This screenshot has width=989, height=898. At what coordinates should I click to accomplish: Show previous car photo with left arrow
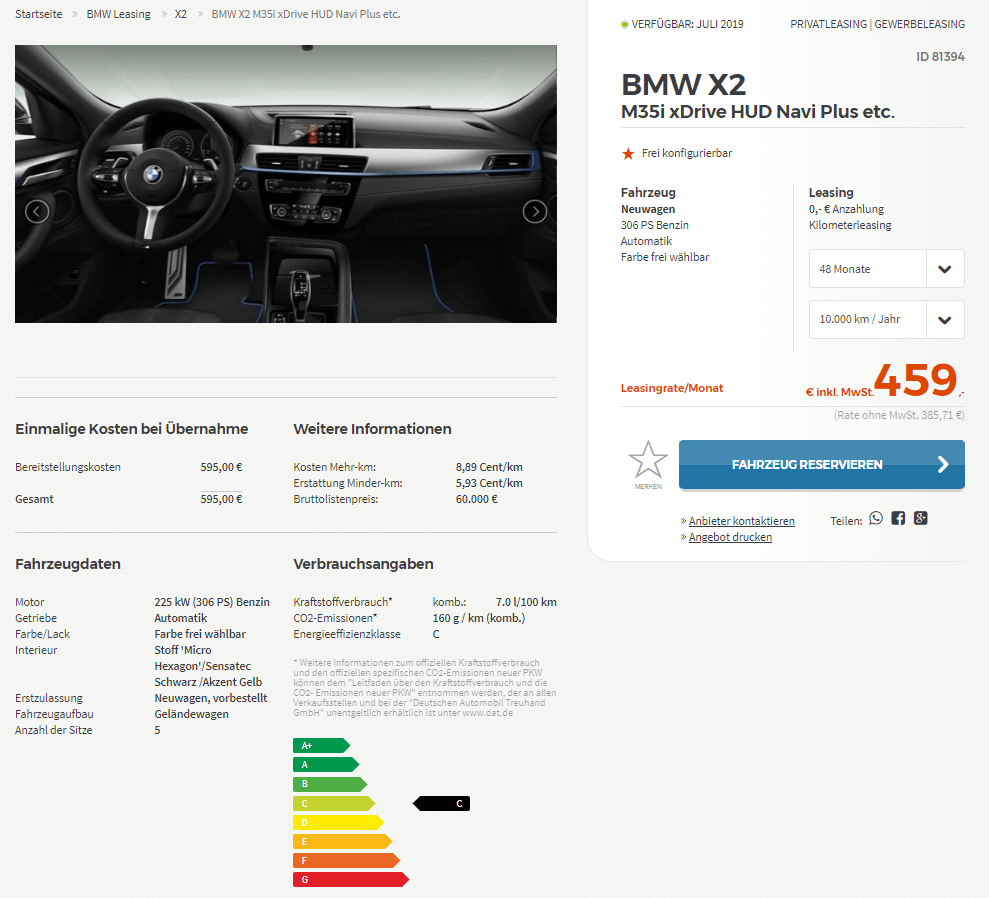pos(37,211)
